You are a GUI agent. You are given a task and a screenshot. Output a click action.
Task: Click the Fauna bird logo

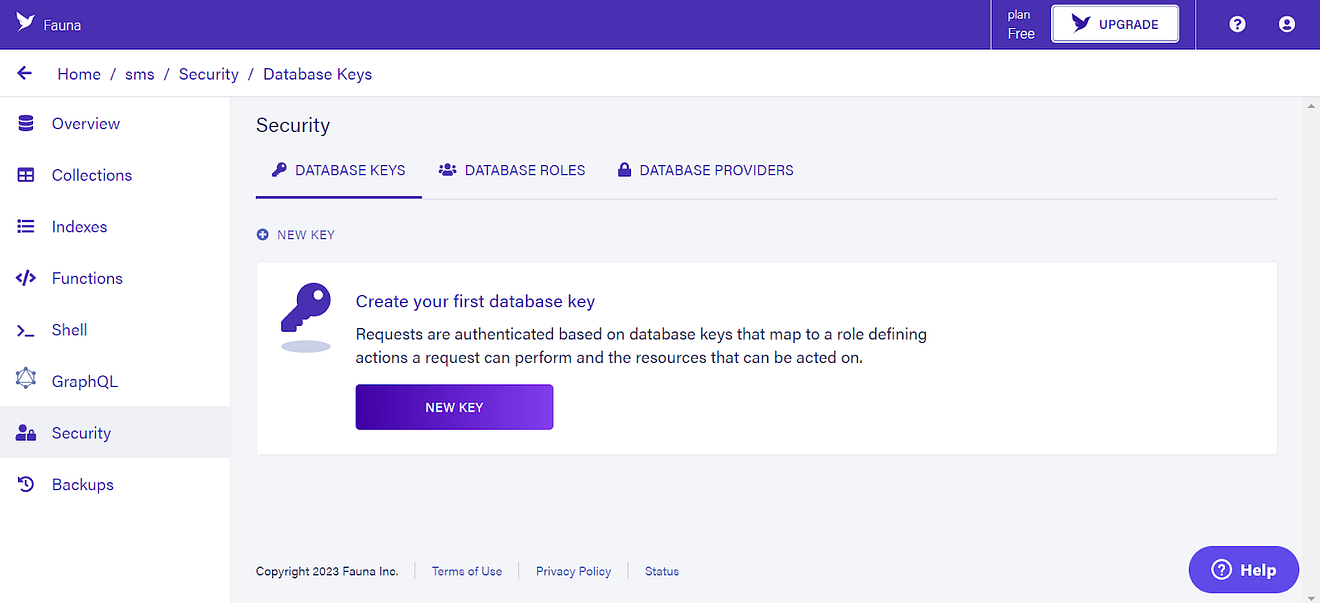tap(26, 22)
